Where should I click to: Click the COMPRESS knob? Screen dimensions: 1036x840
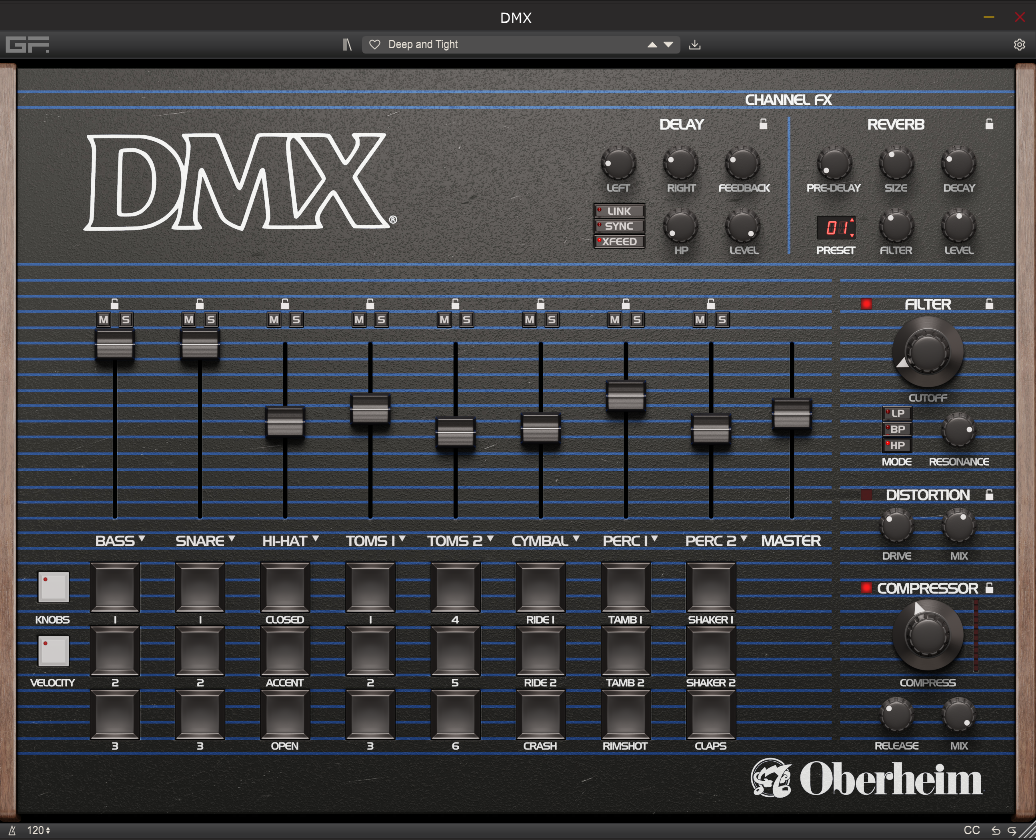[x=928, y=635]
